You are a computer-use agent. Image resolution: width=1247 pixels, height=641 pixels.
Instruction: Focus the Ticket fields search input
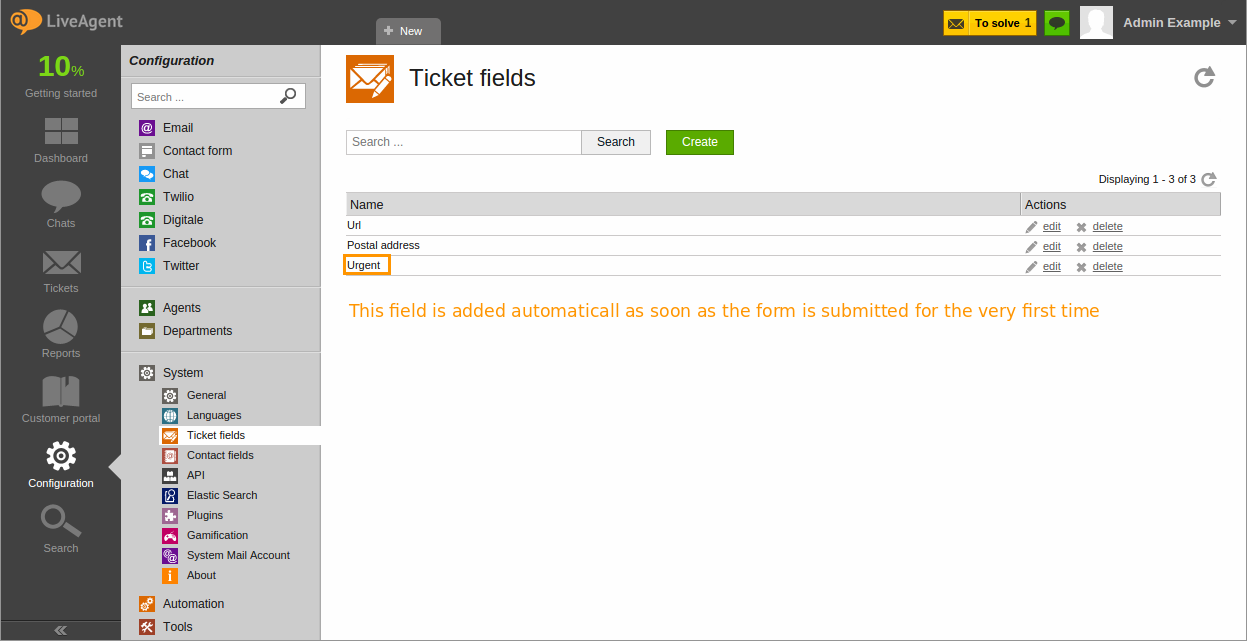pos(464,142)
